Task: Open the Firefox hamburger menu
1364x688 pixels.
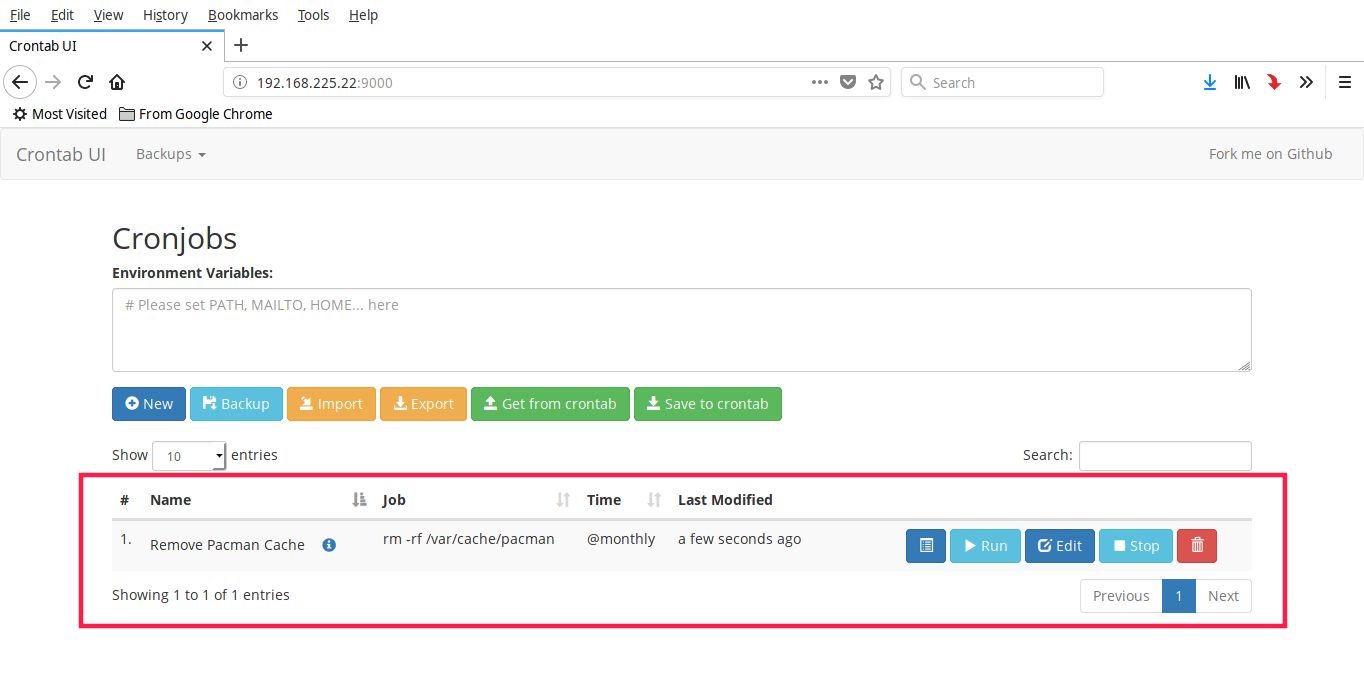Action: coord(1345,82)
